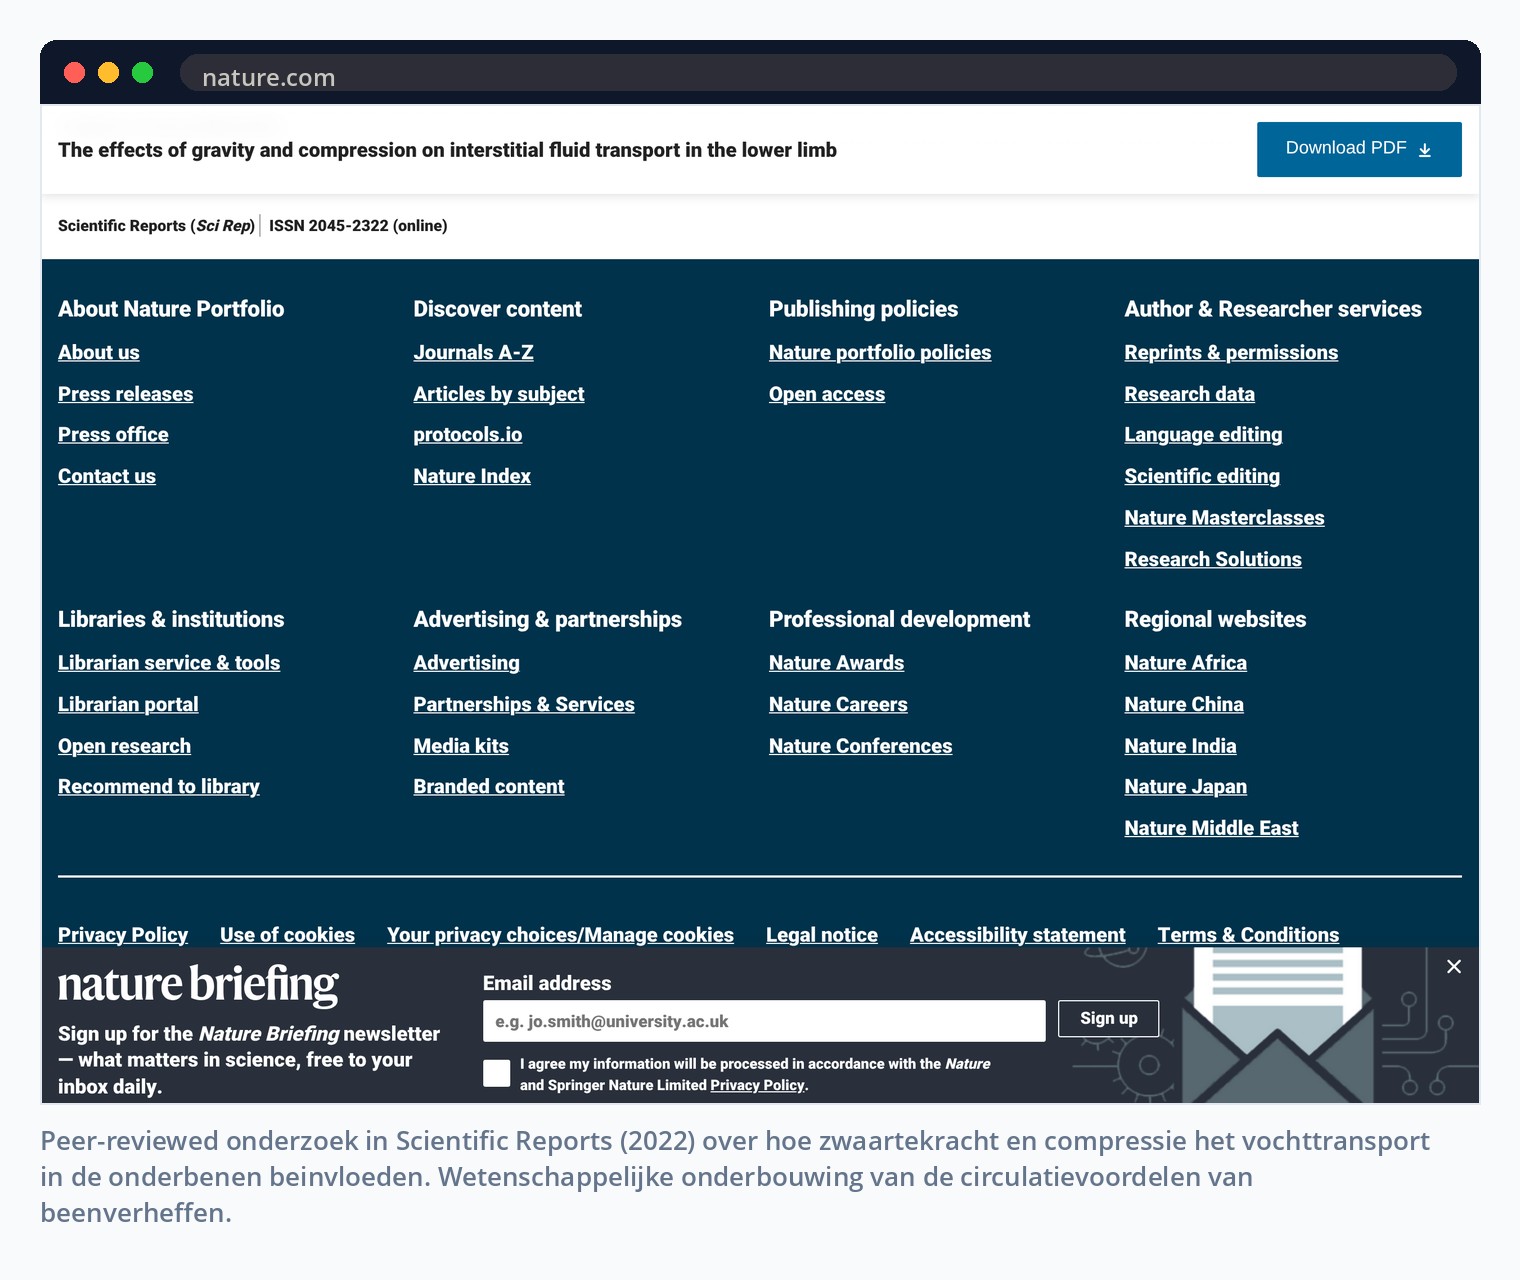Visit Nature Masterclasses link
1520x1280 pixels.
click(1225, 517)
